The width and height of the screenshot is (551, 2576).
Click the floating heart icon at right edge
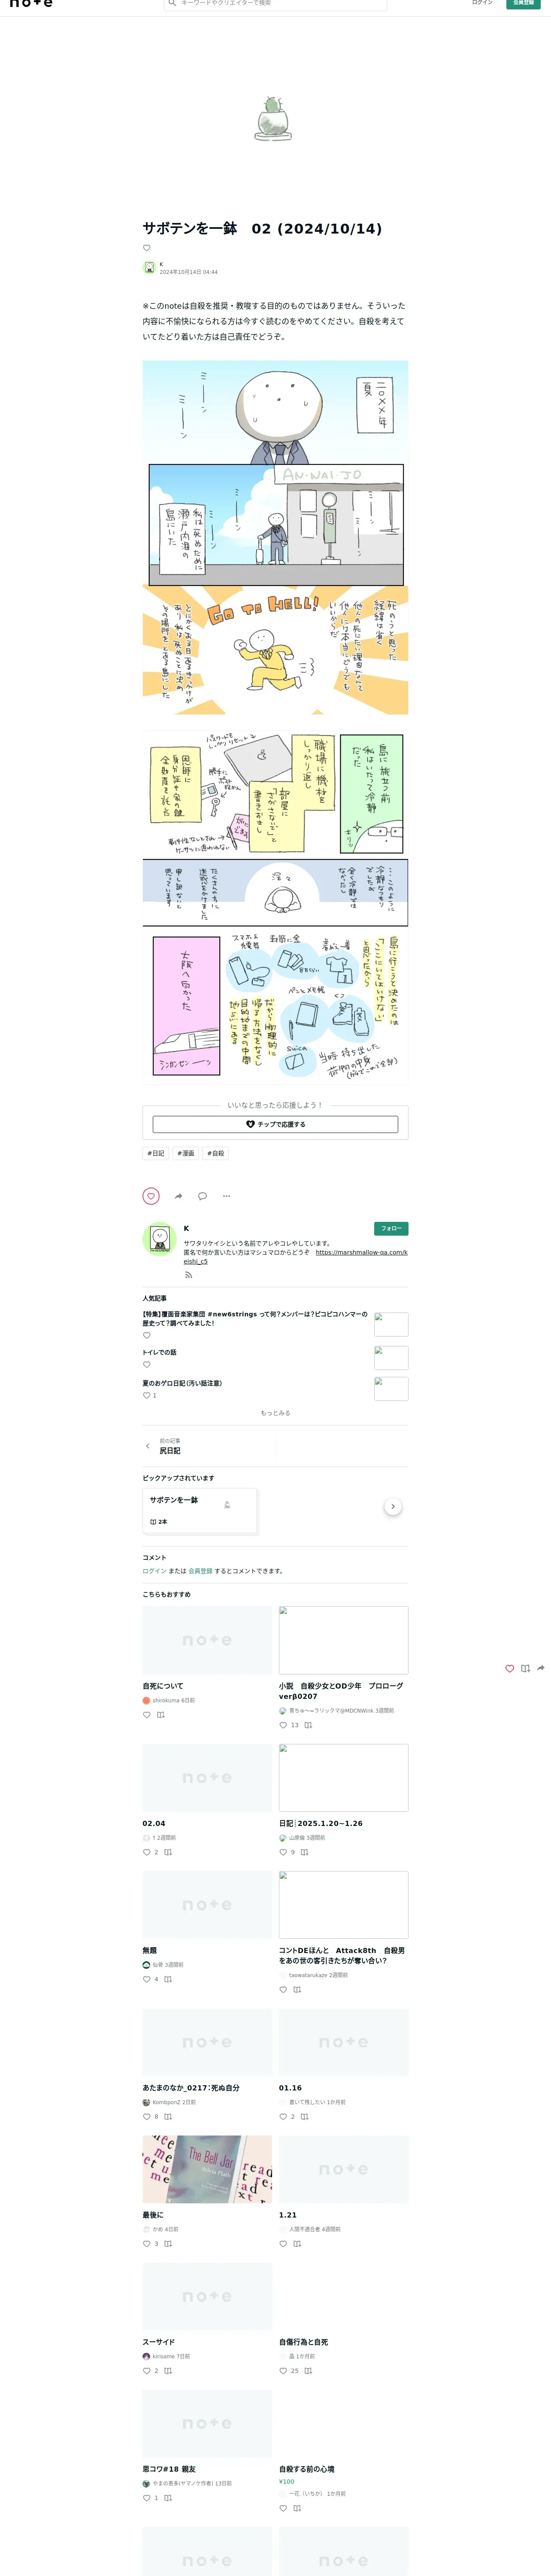point(509,1668)
